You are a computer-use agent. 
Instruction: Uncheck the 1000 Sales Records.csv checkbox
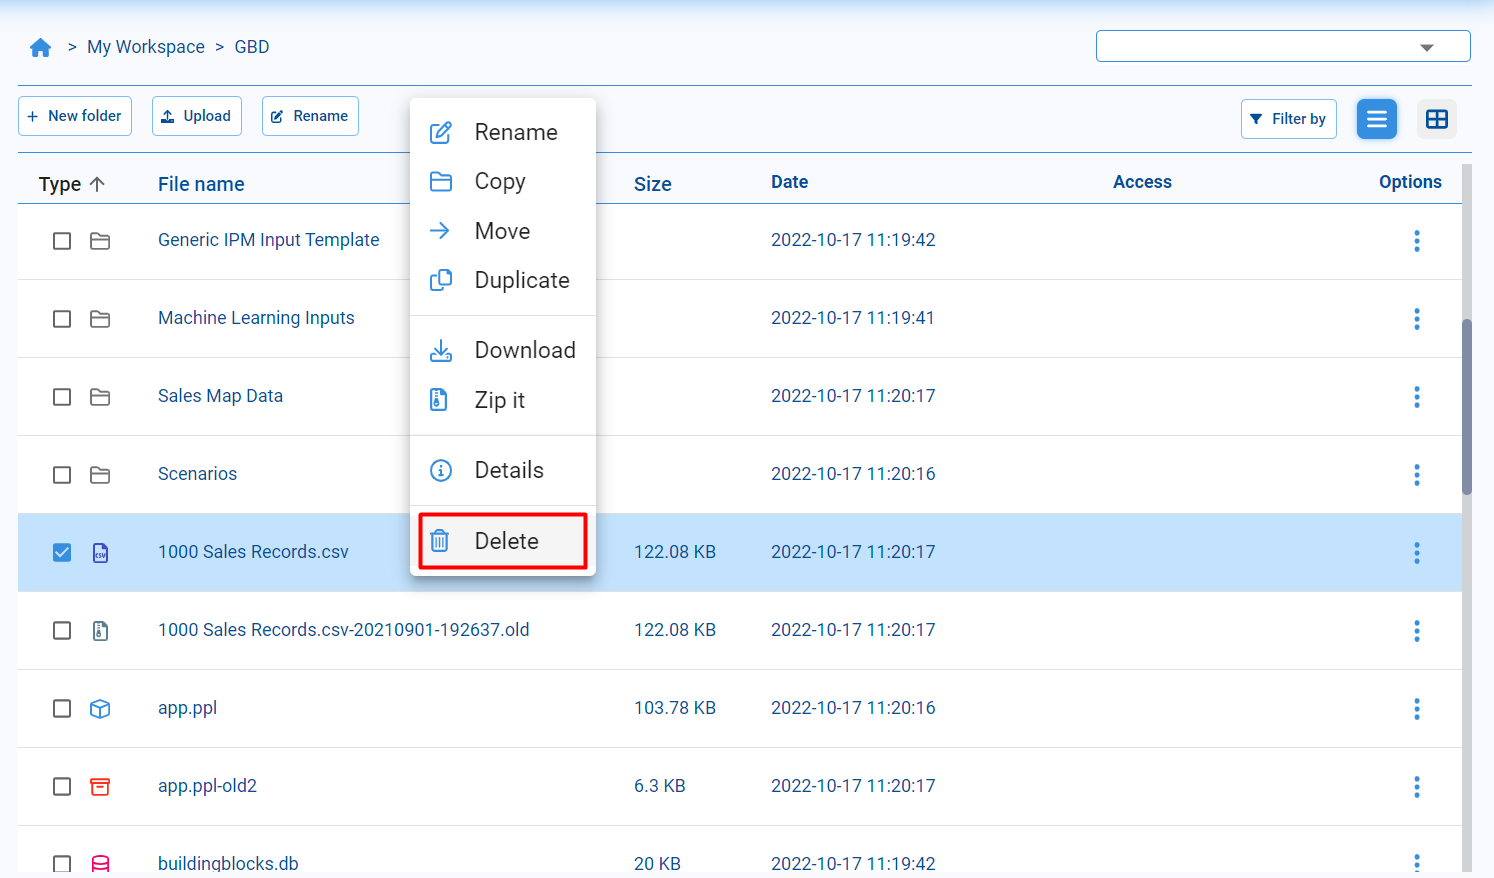tap(62, 553)
